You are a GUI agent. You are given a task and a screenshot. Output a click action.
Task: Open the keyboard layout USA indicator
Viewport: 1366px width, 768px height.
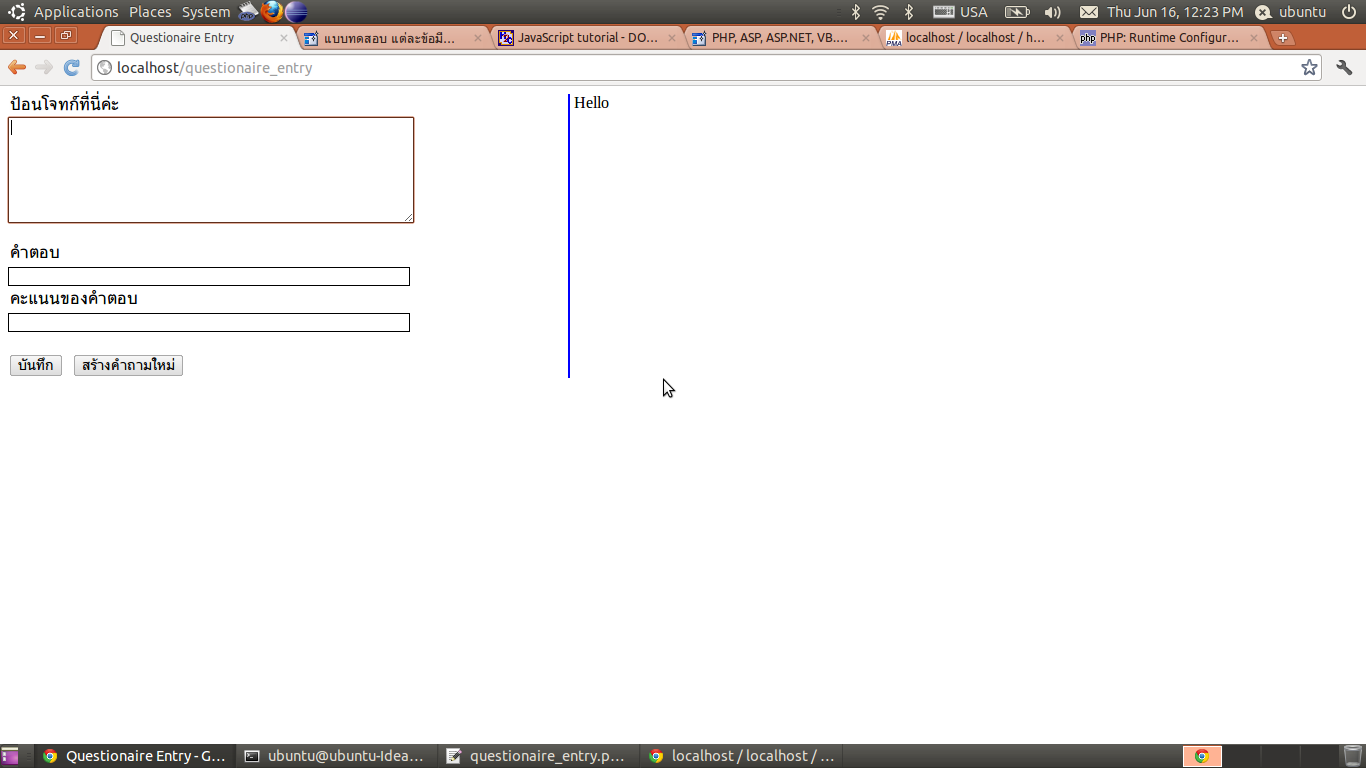click(960, 12)
